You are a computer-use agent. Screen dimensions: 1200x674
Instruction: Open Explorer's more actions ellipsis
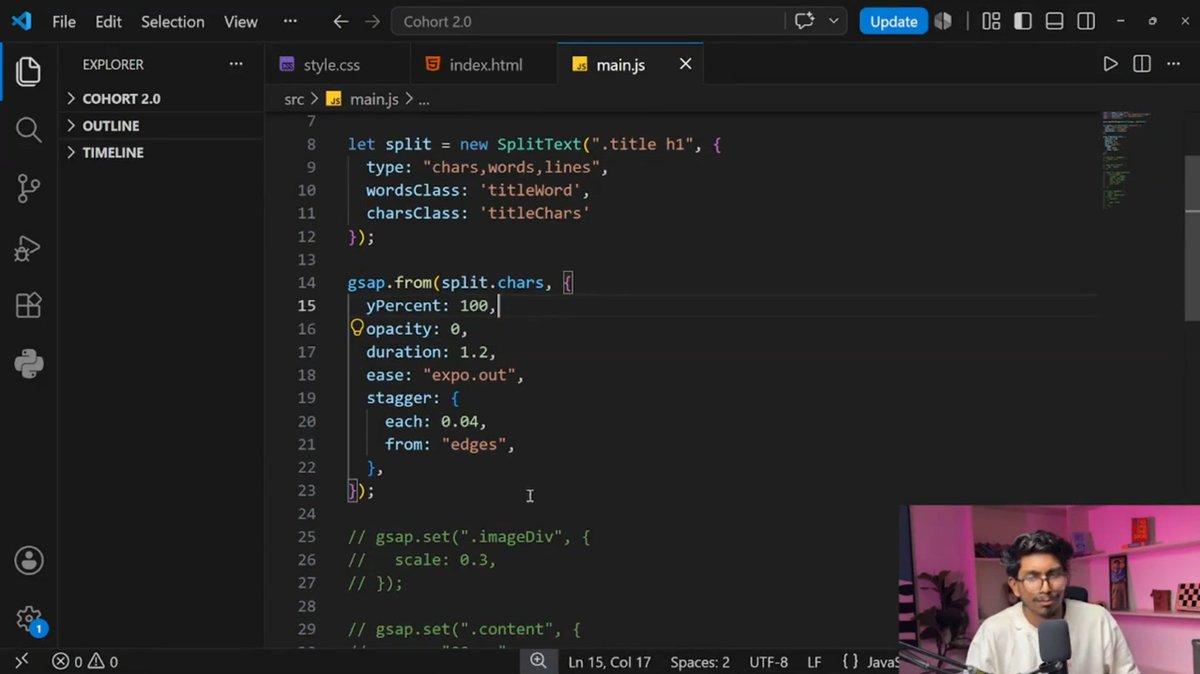[x=236, y=64]
